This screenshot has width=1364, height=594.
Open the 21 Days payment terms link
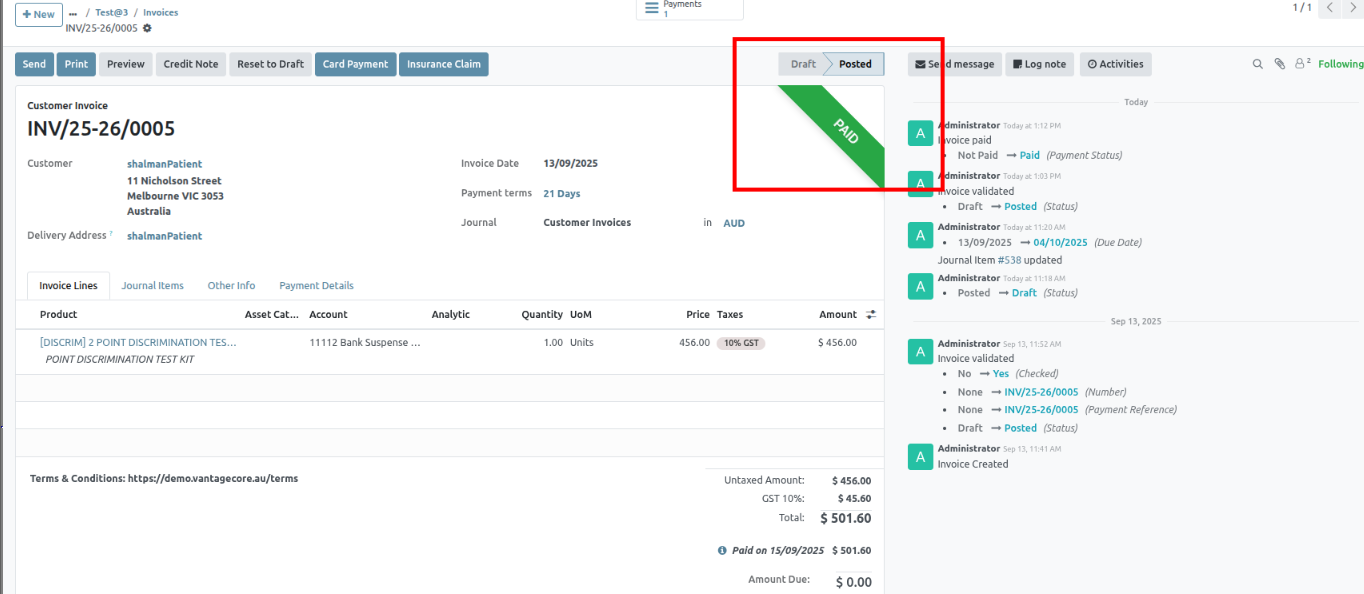pyautogui.click(x=561, y=194)
